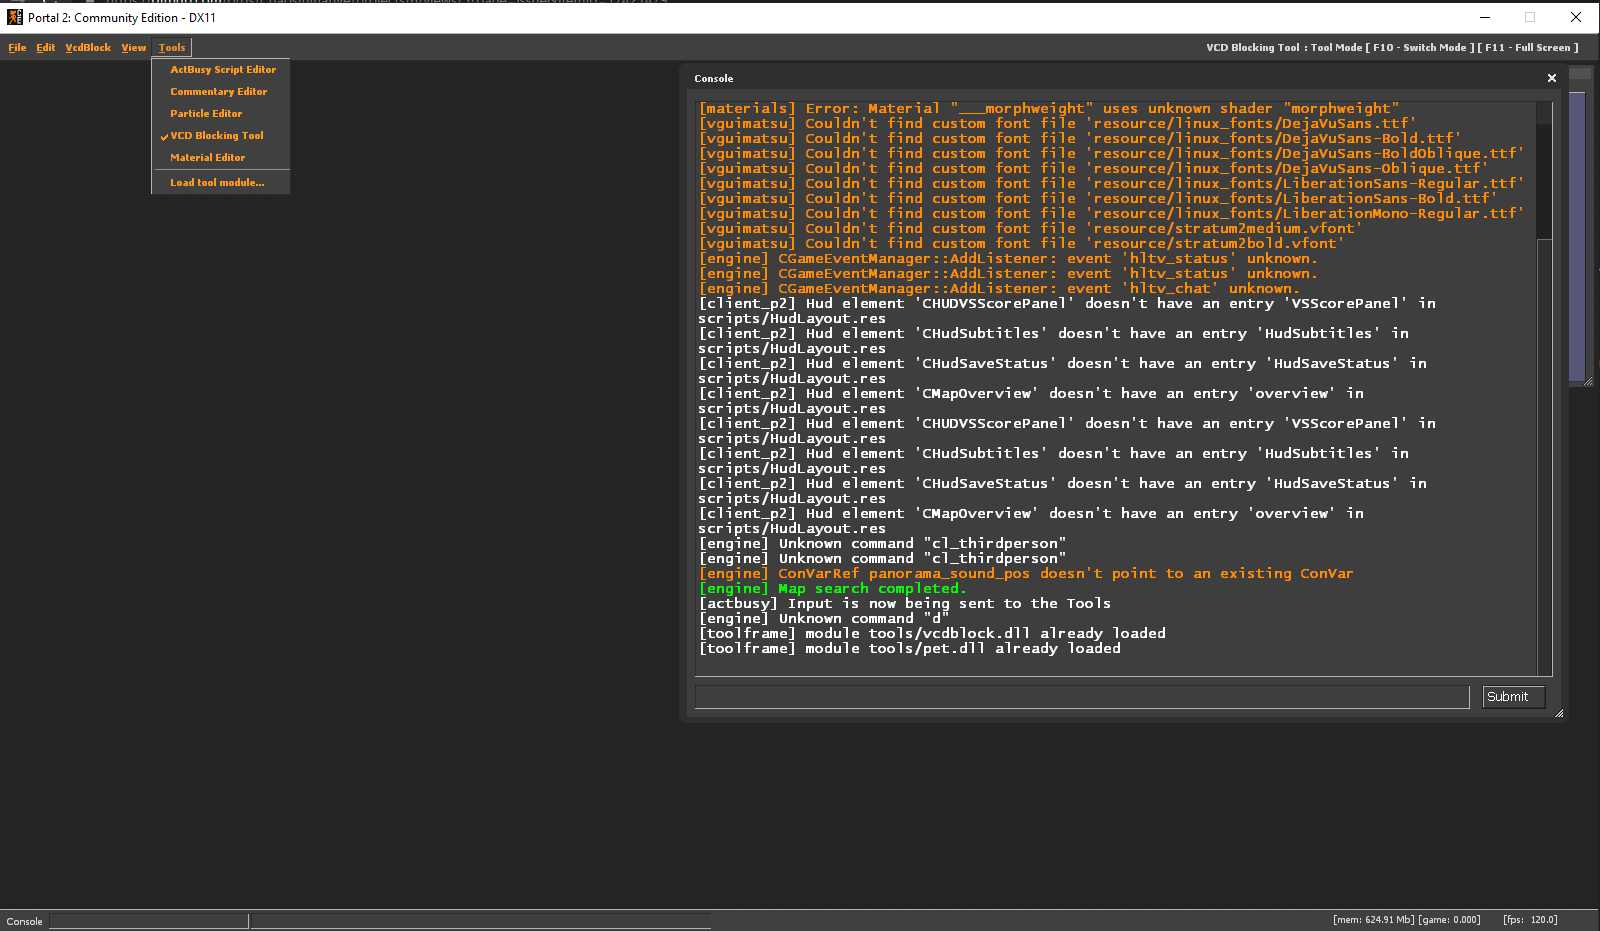Launch the ActBusy Script Editor
Screen dimensions: 1600x931
(x=222, y=69)
